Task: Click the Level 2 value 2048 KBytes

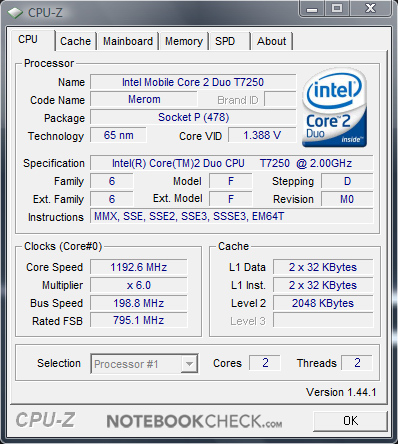Action: point(323,303)
